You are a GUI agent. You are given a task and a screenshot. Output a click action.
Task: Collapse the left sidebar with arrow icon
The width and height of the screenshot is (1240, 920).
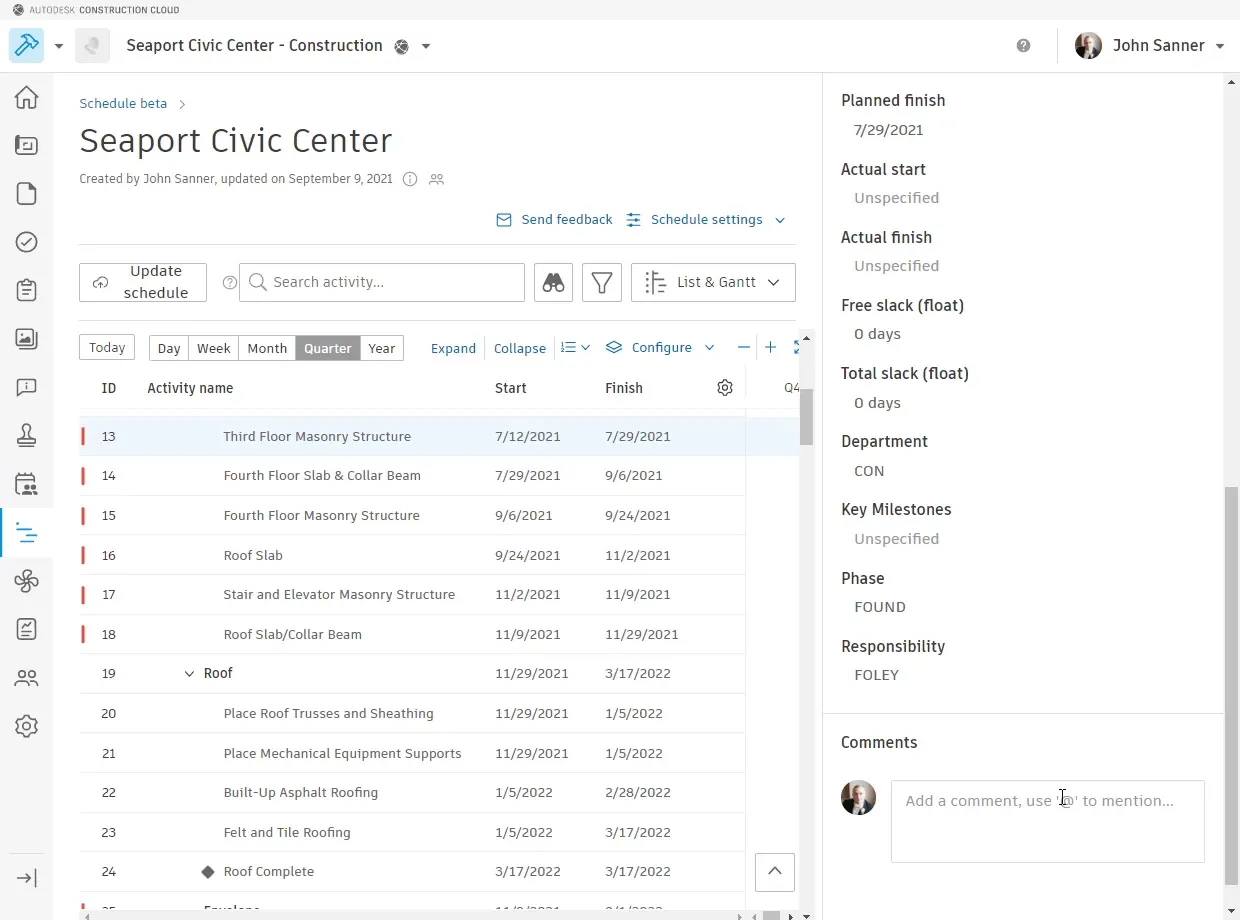click(x=26, y=878)
